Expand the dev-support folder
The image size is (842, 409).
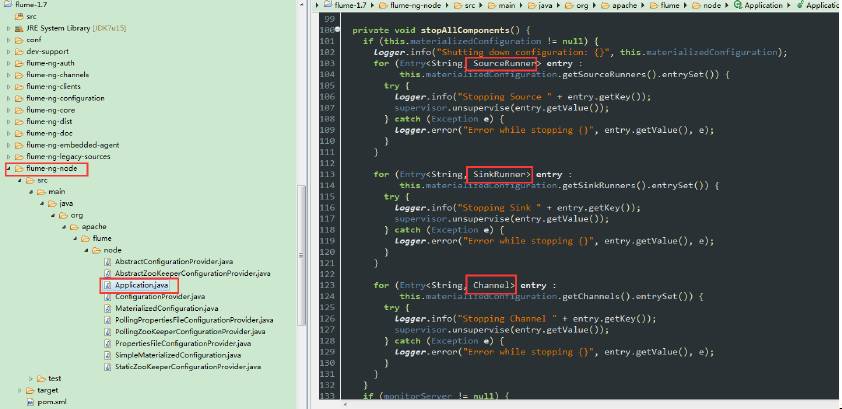(9, 52)
